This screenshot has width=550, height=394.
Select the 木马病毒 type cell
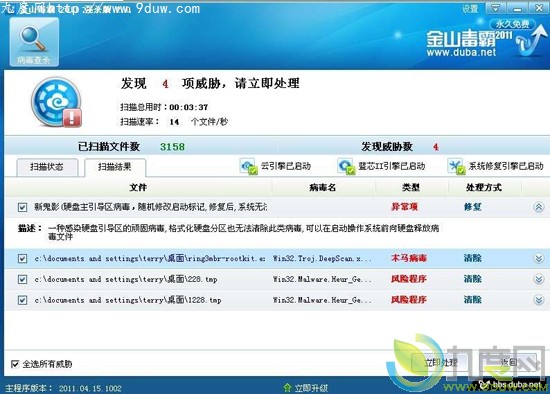409,258
